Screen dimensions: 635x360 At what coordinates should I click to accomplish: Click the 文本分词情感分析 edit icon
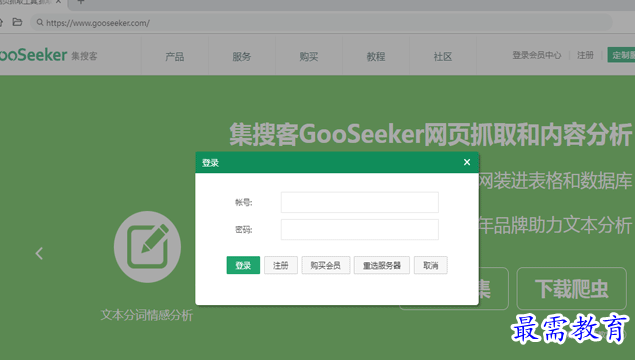[x=147, y=247]
